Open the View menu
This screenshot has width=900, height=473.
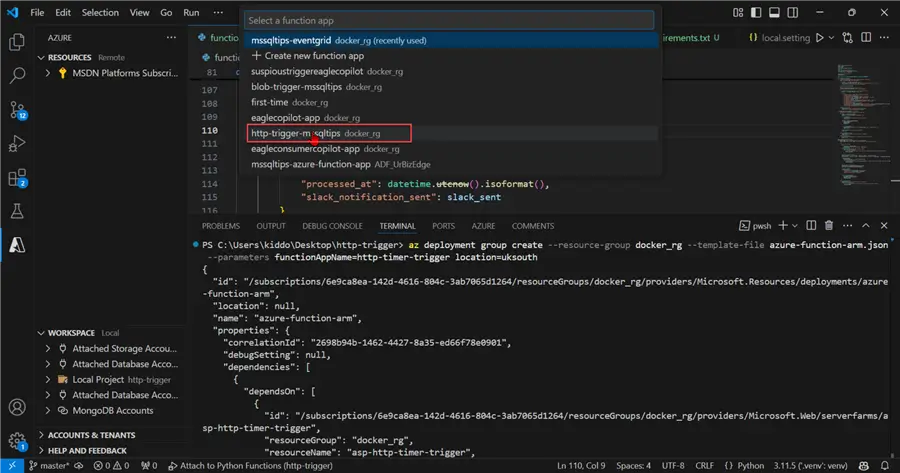[139, 12]
